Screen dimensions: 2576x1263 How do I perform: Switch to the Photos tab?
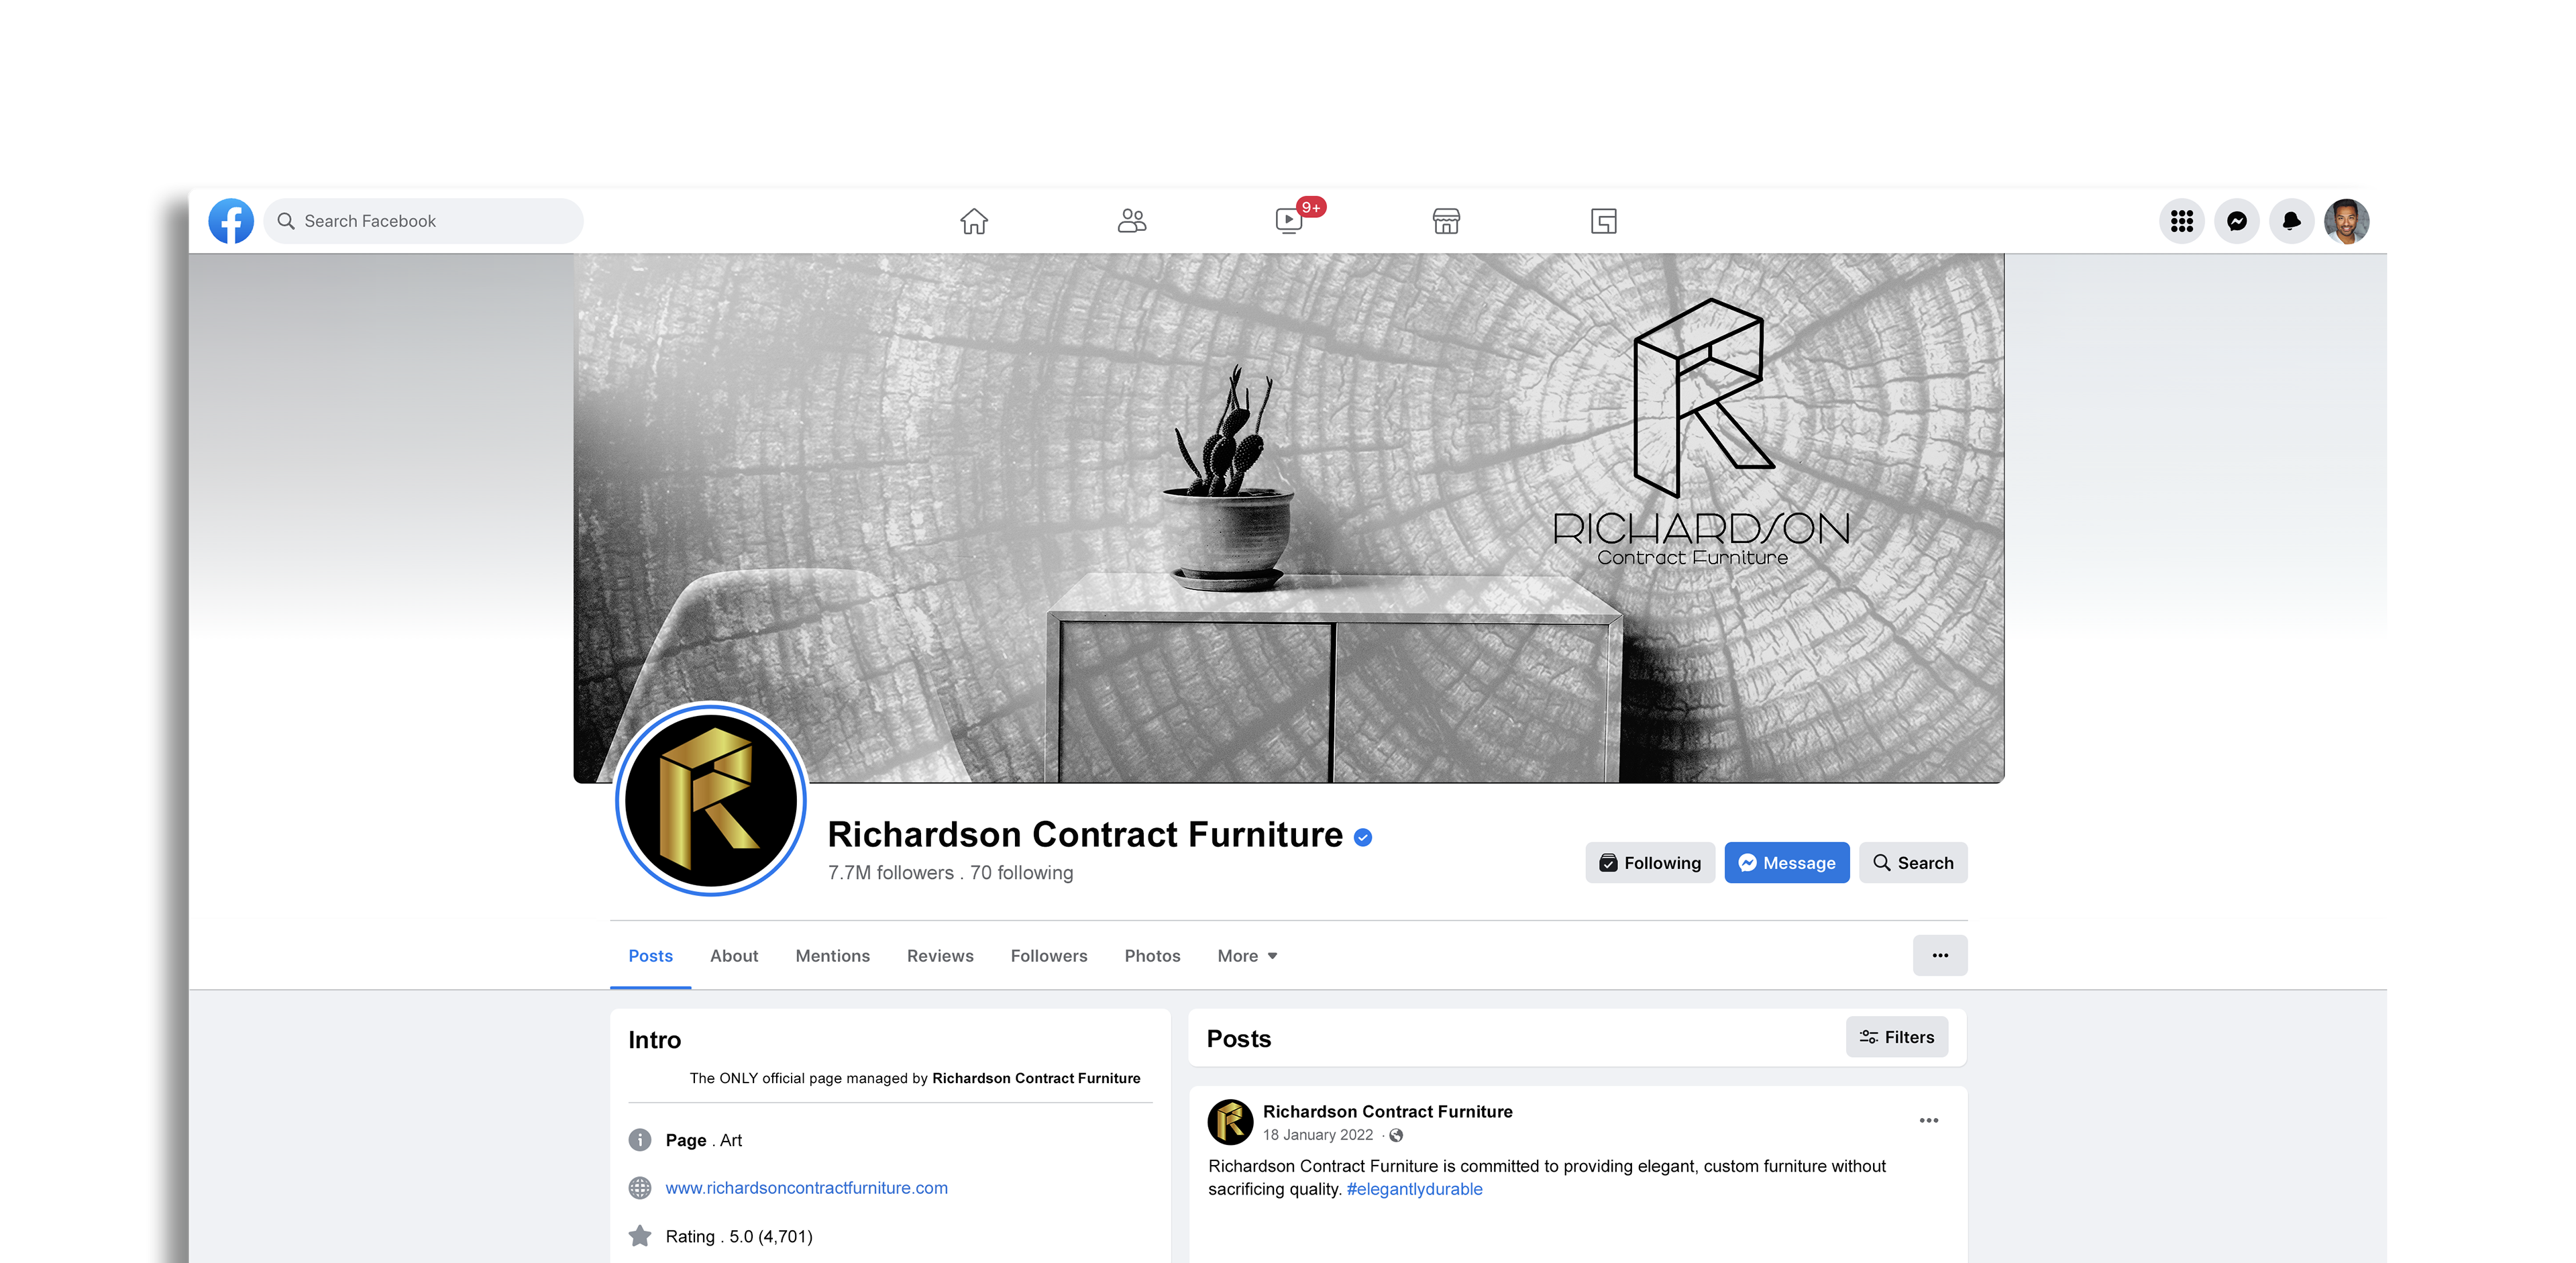pyautogui.click(x=1152, y=956)
